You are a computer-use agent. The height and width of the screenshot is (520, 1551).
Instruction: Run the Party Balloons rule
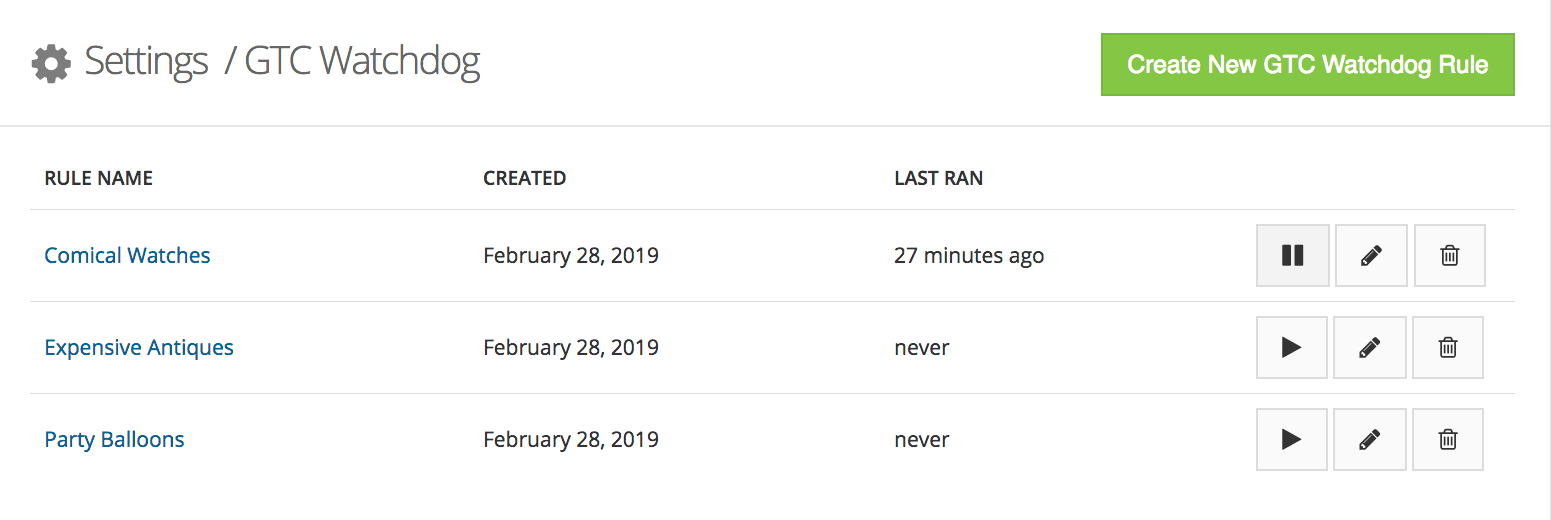[x=1291, y=440]
